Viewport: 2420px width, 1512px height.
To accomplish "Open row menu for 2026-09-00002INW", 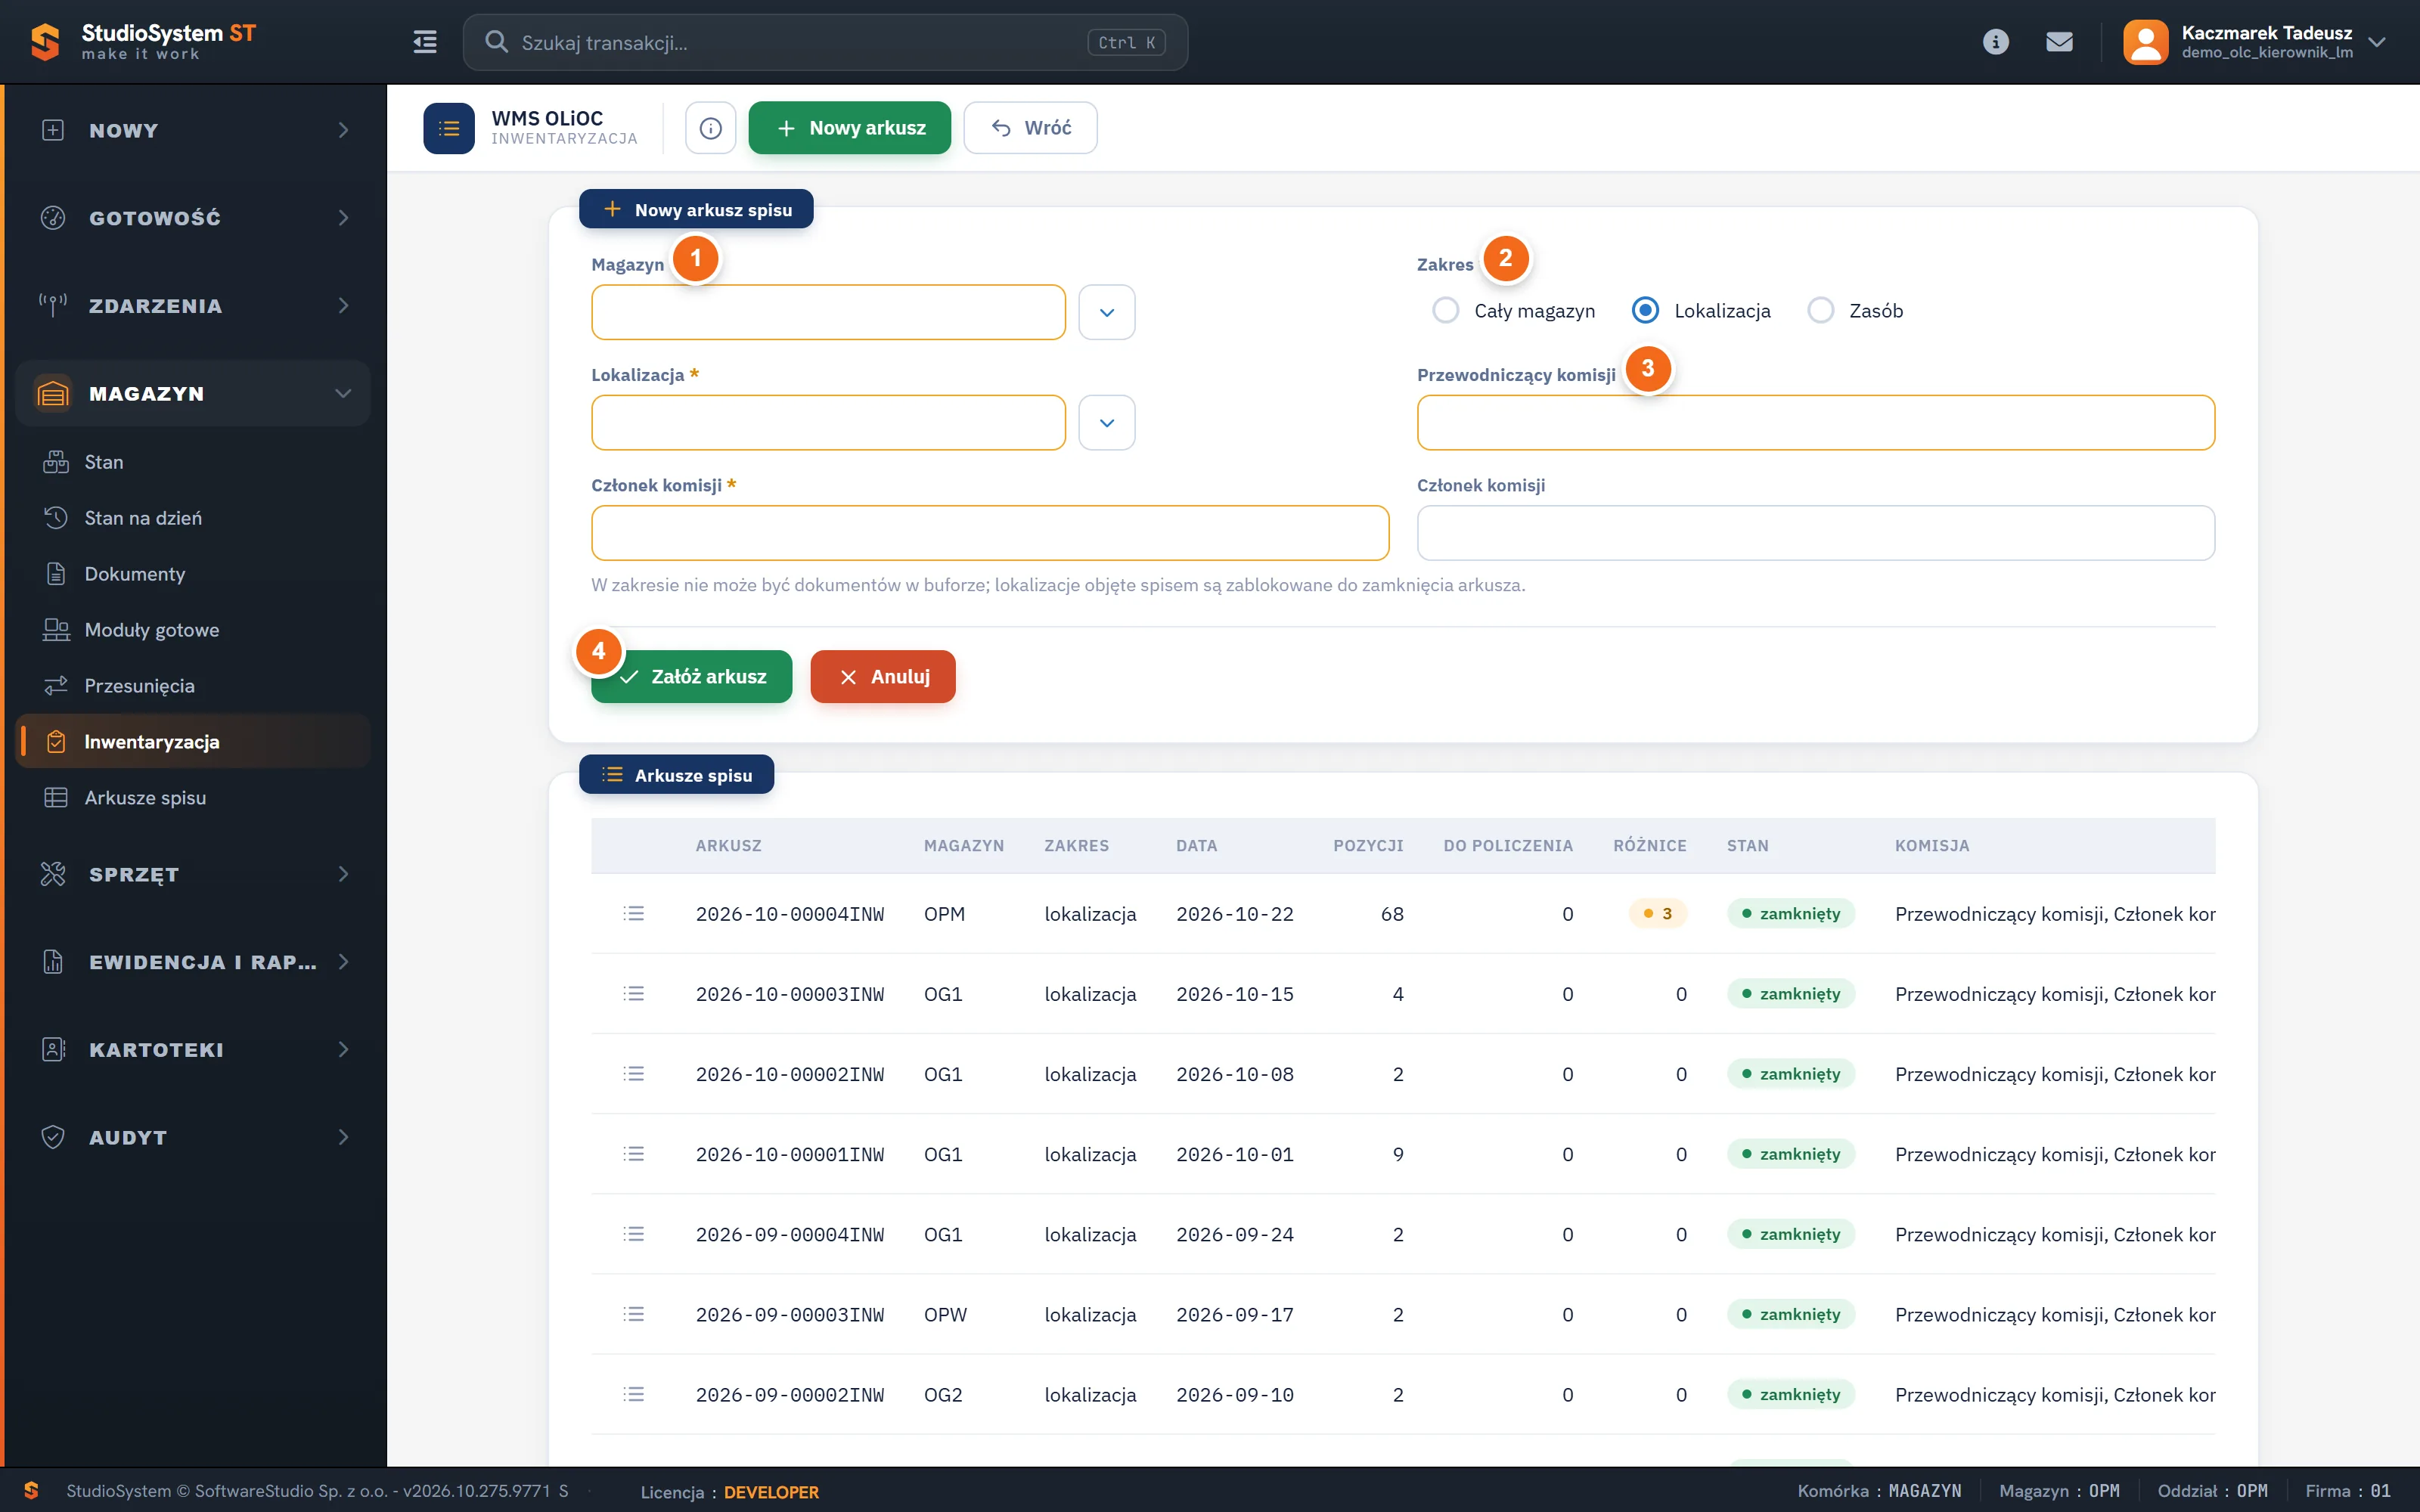I will coord(634,1393).
